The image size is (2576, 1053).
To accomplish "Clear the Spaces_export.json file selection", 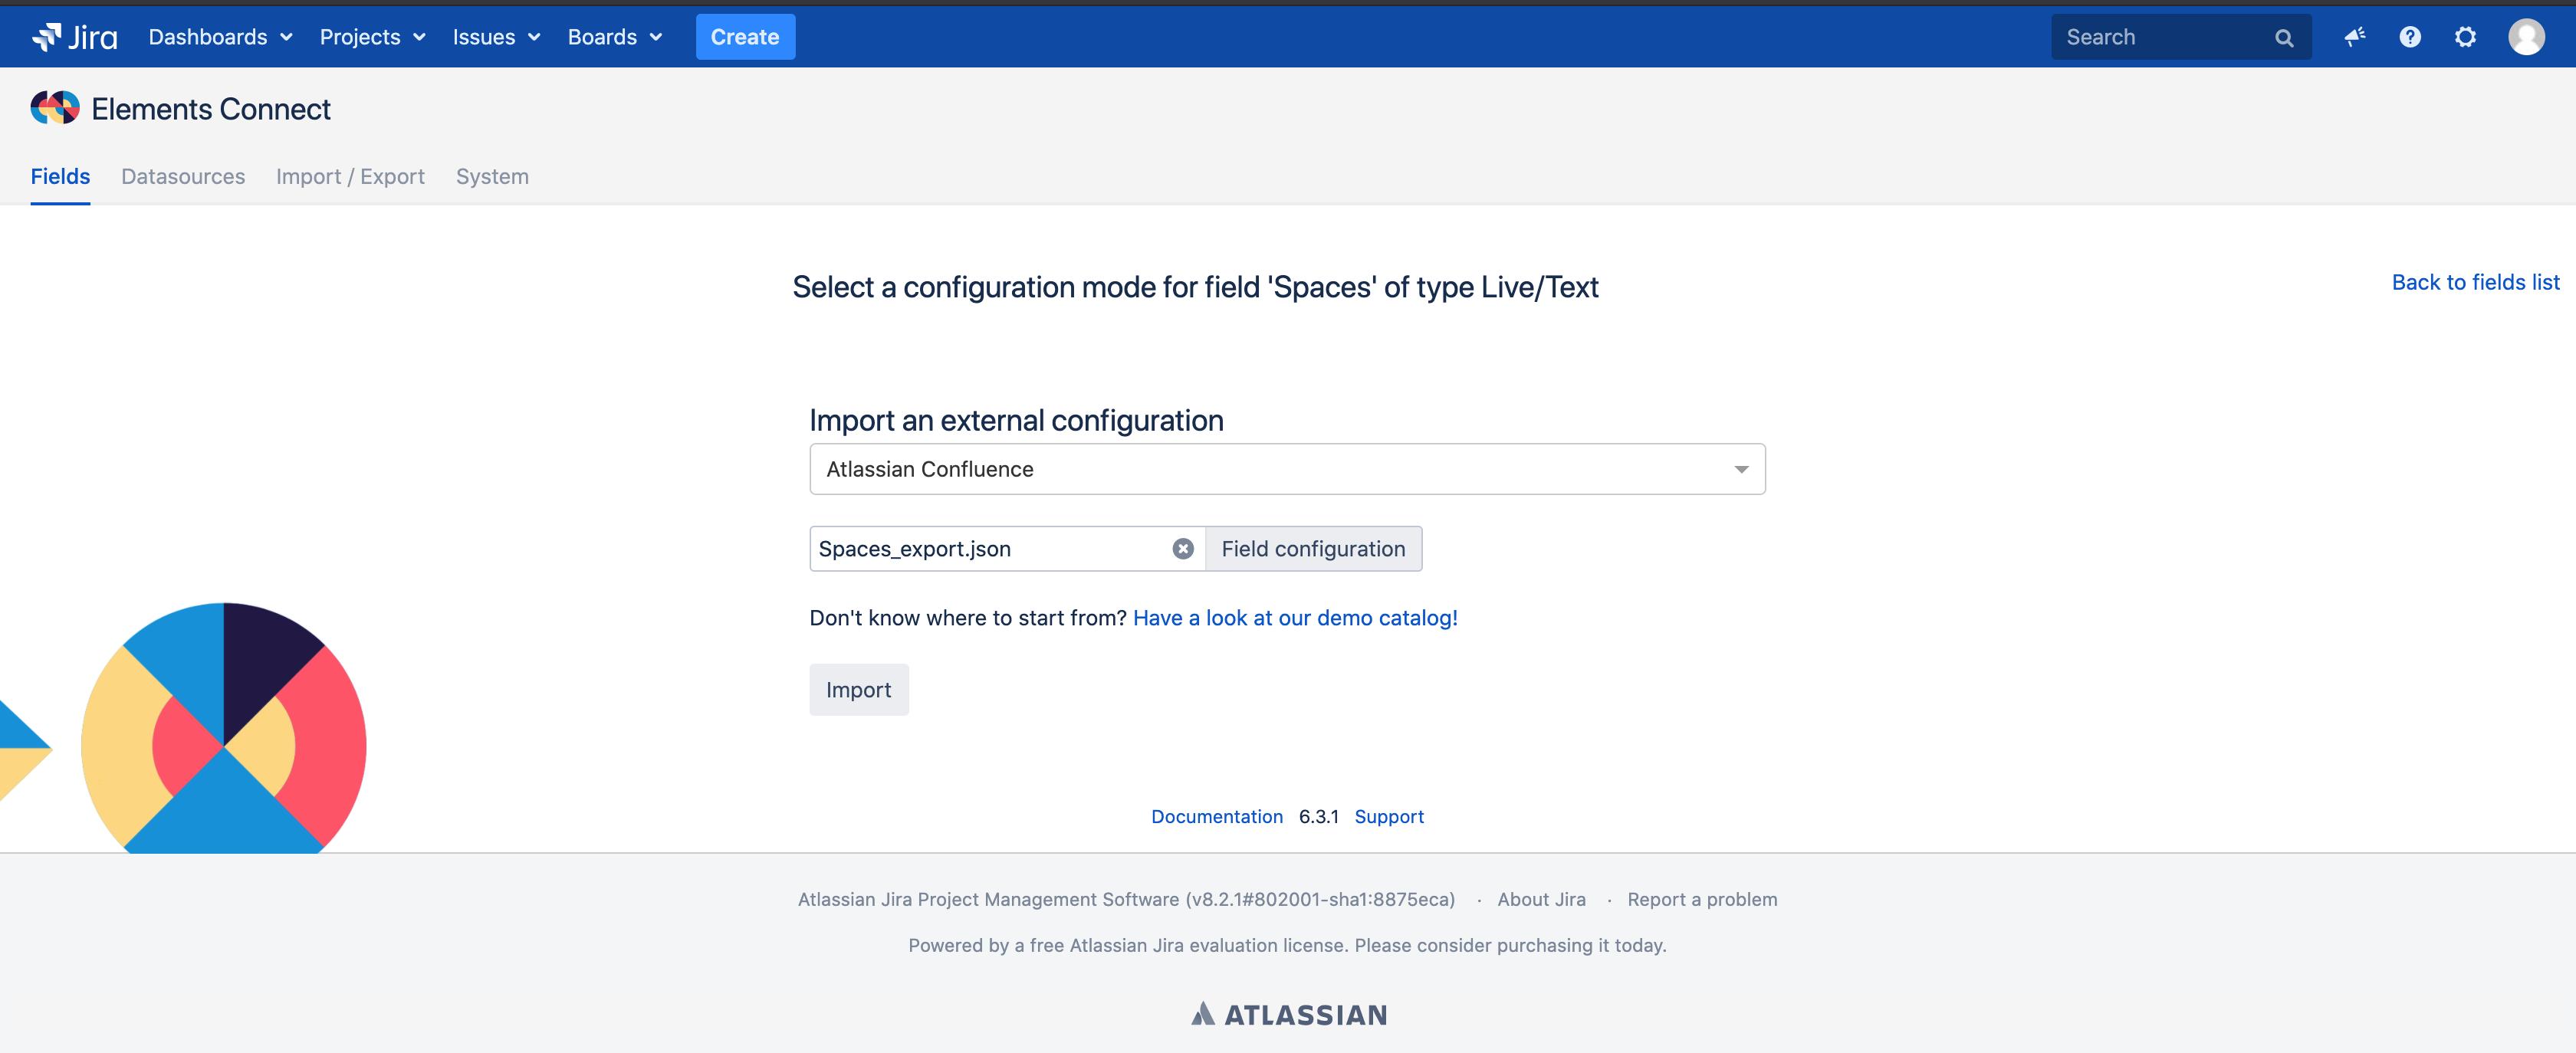I will [1183, 549].
